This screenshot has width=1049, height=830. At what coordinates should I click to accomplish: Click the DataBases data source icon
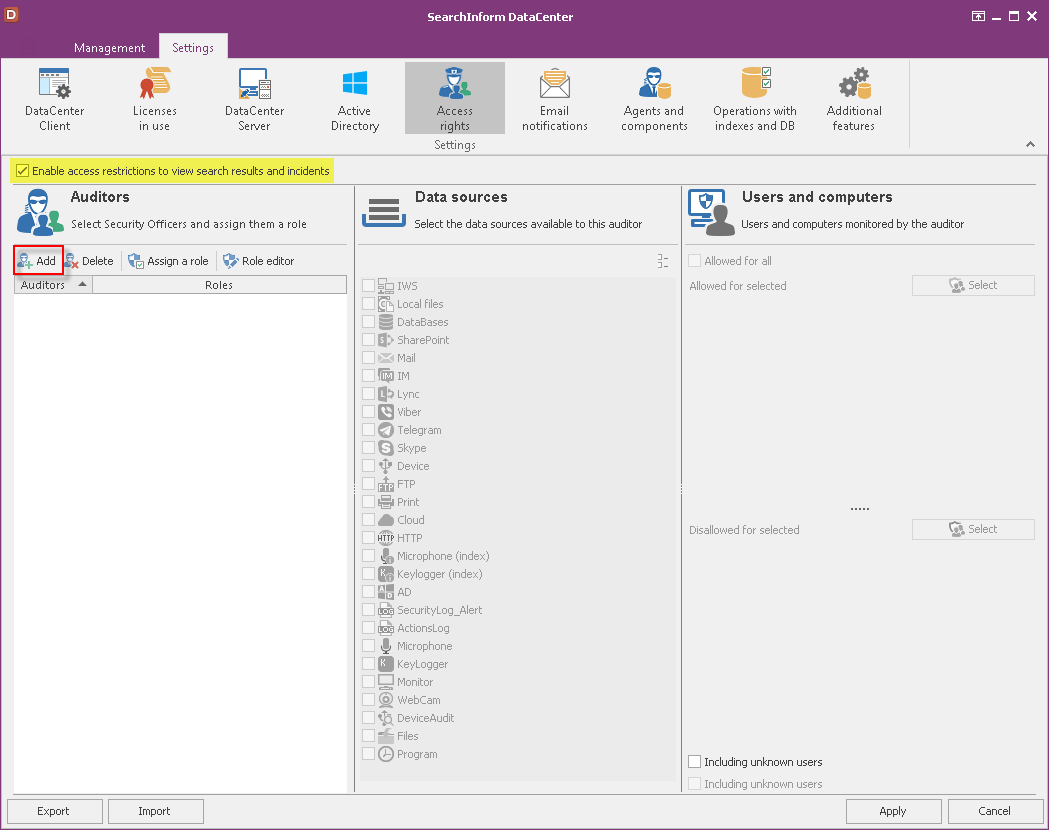pos(386,322)
